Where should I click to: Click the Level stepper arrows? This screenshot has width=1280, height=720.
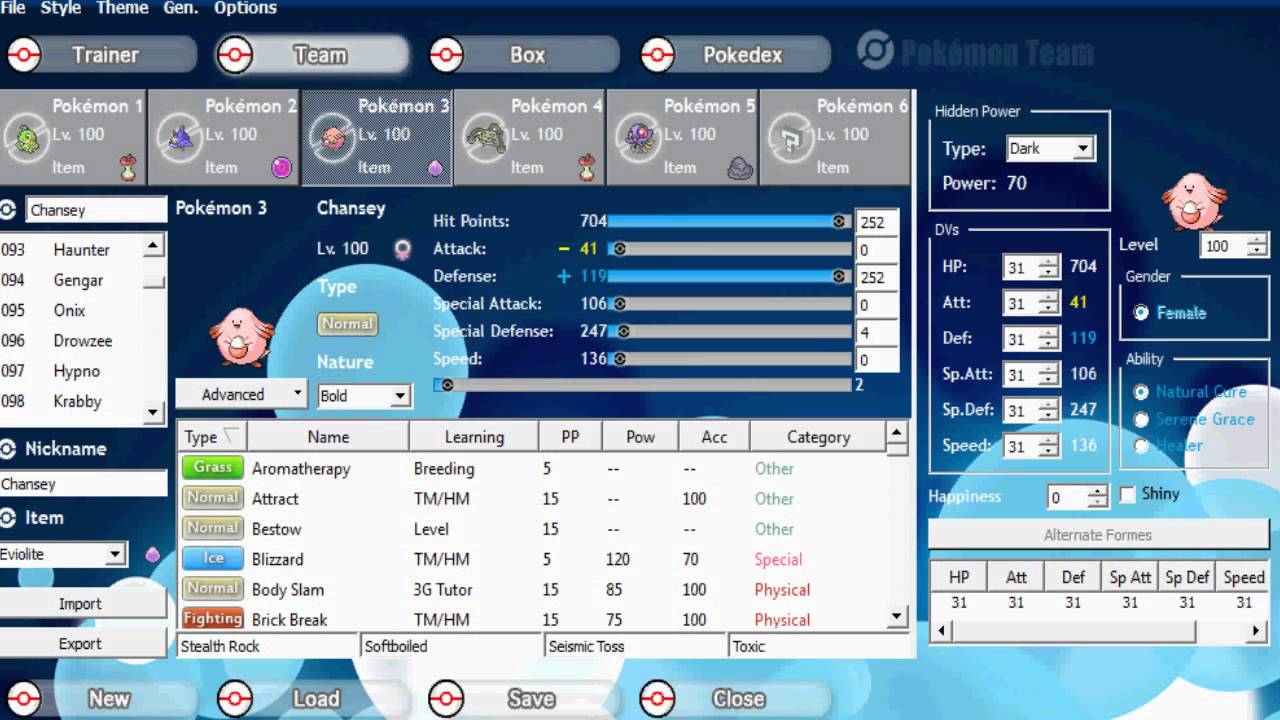1257,245
